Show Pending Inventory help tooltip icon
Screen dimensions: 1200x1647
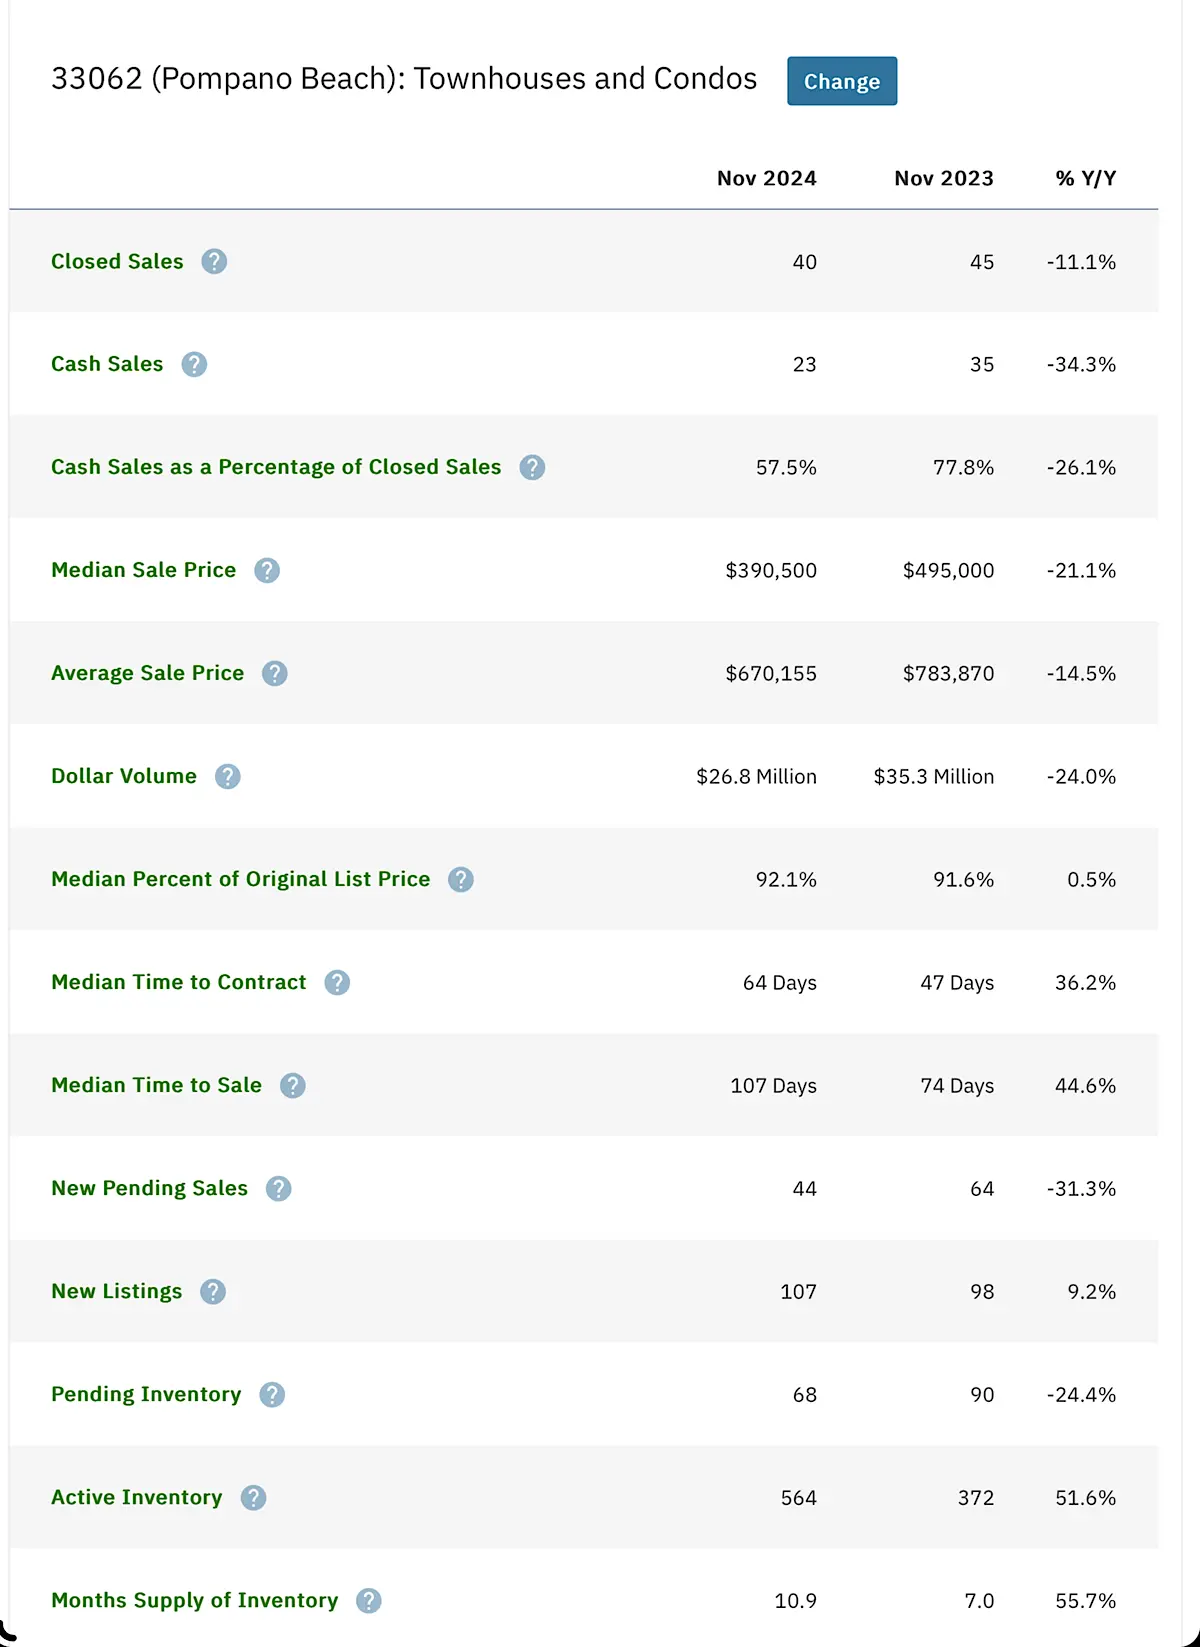click(x=272, y=1394)
